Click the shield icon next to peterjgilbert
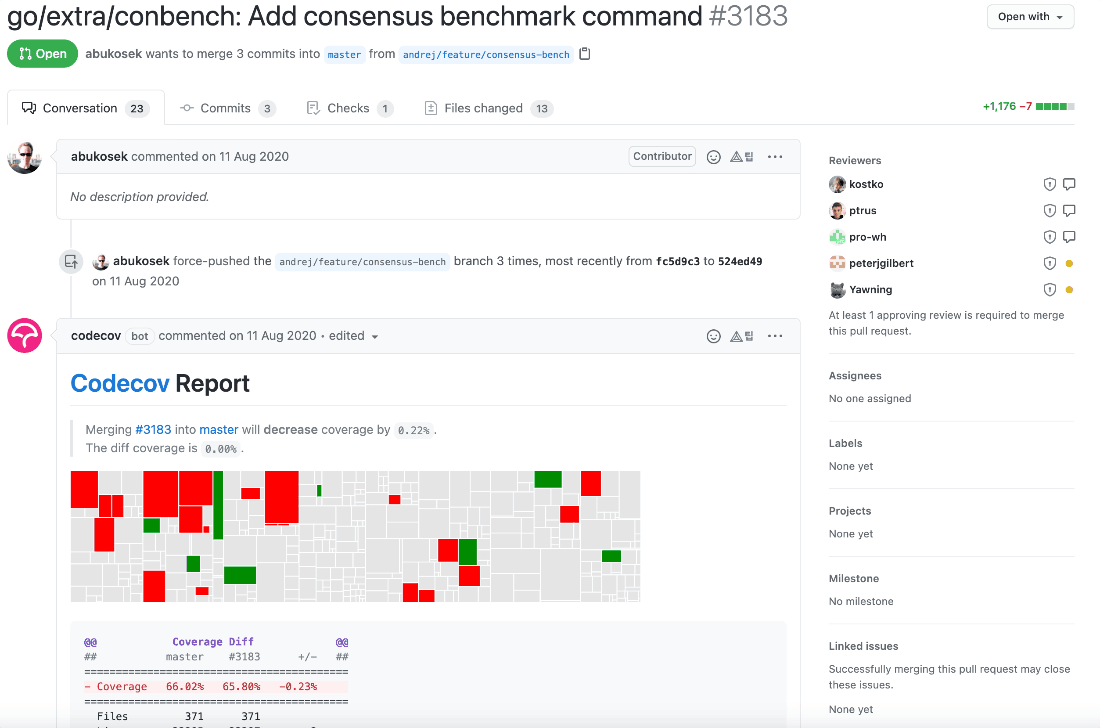The height and width of the screenshot is (728, 1100). point(1049,263)
